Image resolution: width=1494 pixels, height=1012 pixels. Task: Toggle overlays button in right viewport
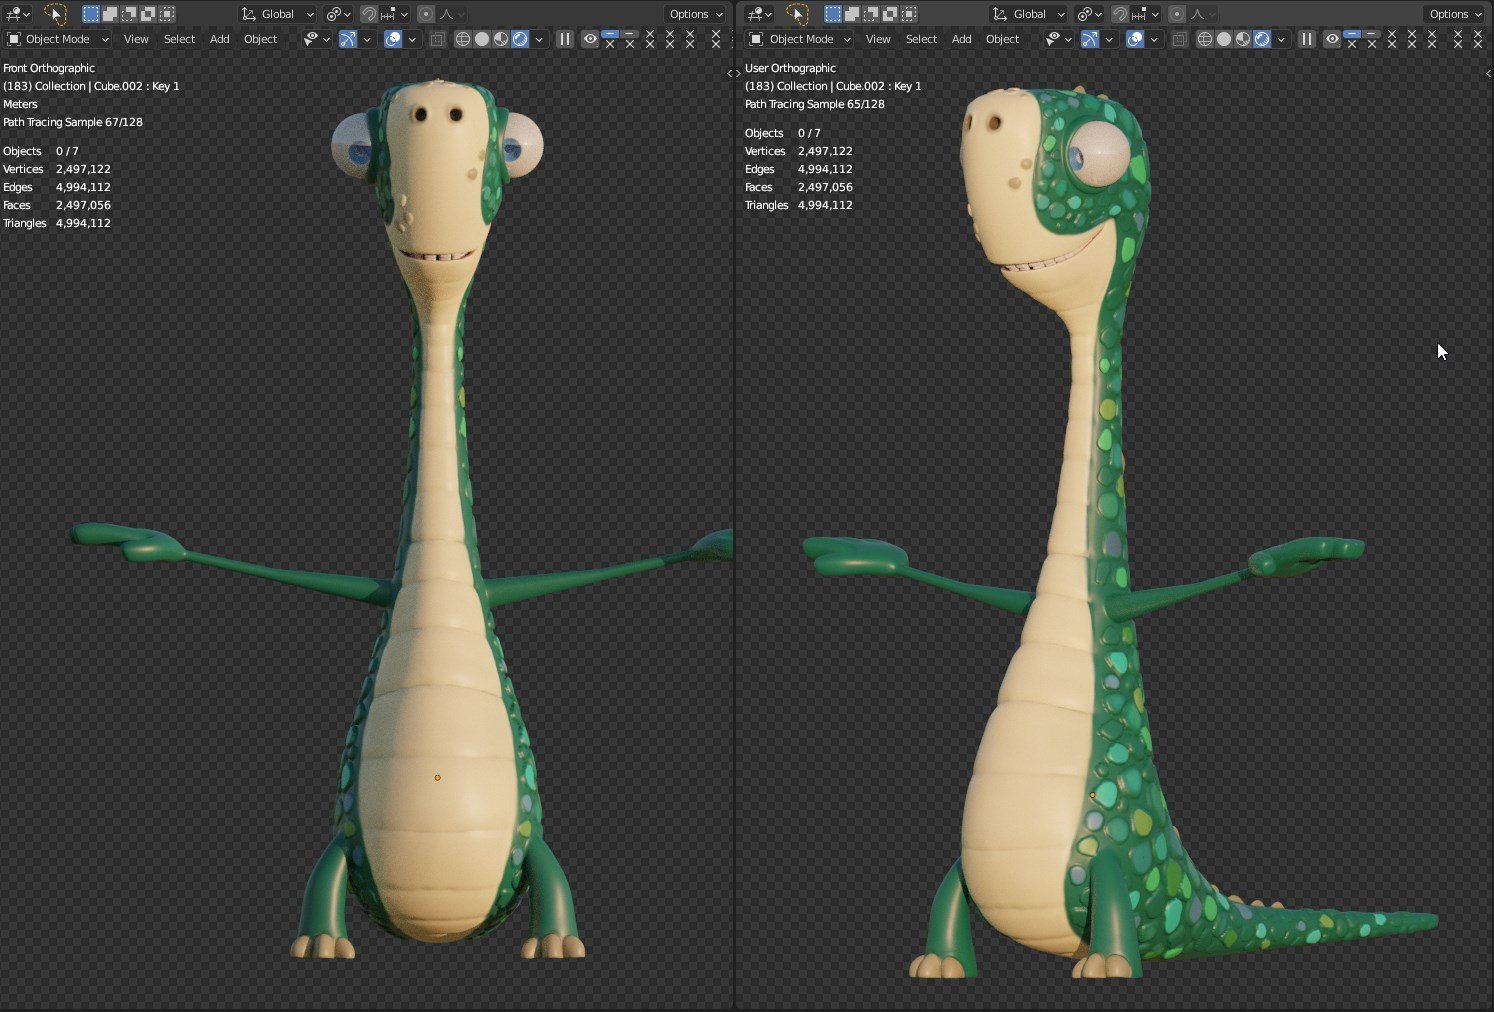click(1135, 39)
